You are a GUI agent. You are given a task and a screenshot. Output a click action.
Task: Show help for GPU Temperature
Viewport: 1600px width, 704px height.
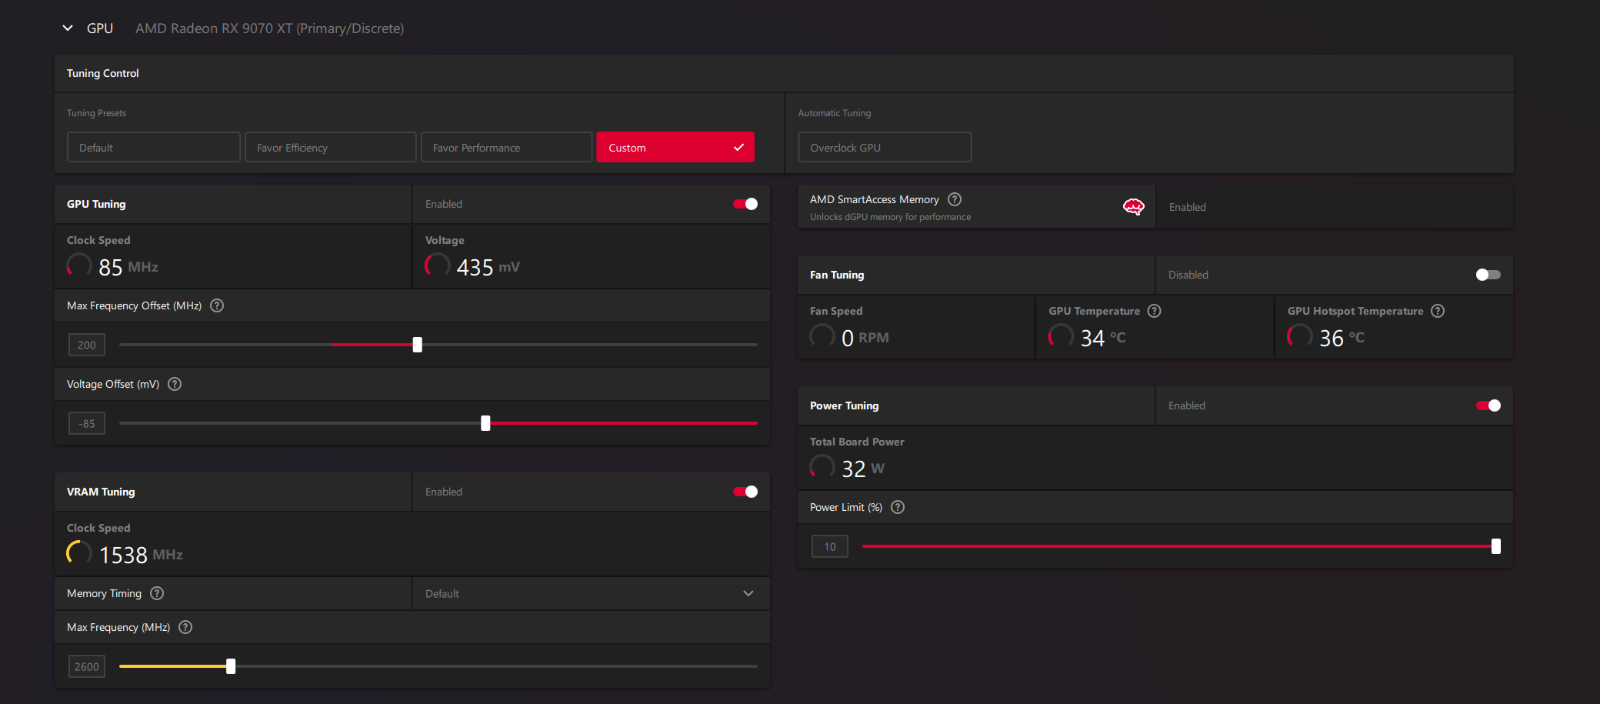pyautogui.click(x=1155, y=311)
